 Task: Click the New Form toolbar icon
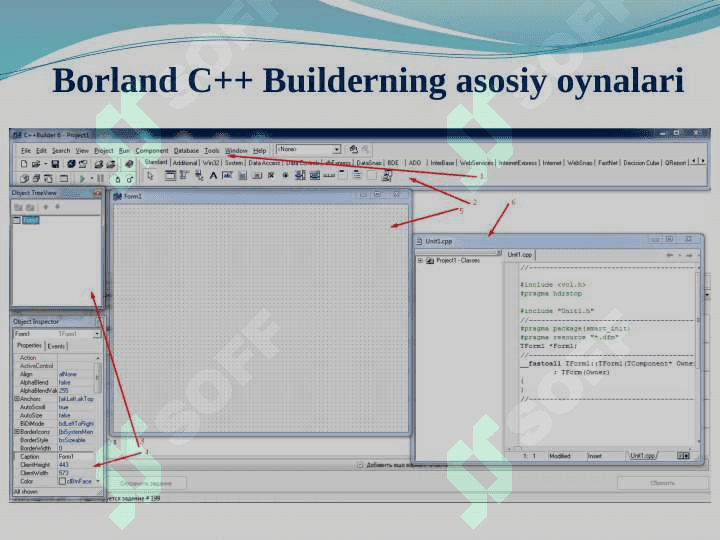point(63,178)
